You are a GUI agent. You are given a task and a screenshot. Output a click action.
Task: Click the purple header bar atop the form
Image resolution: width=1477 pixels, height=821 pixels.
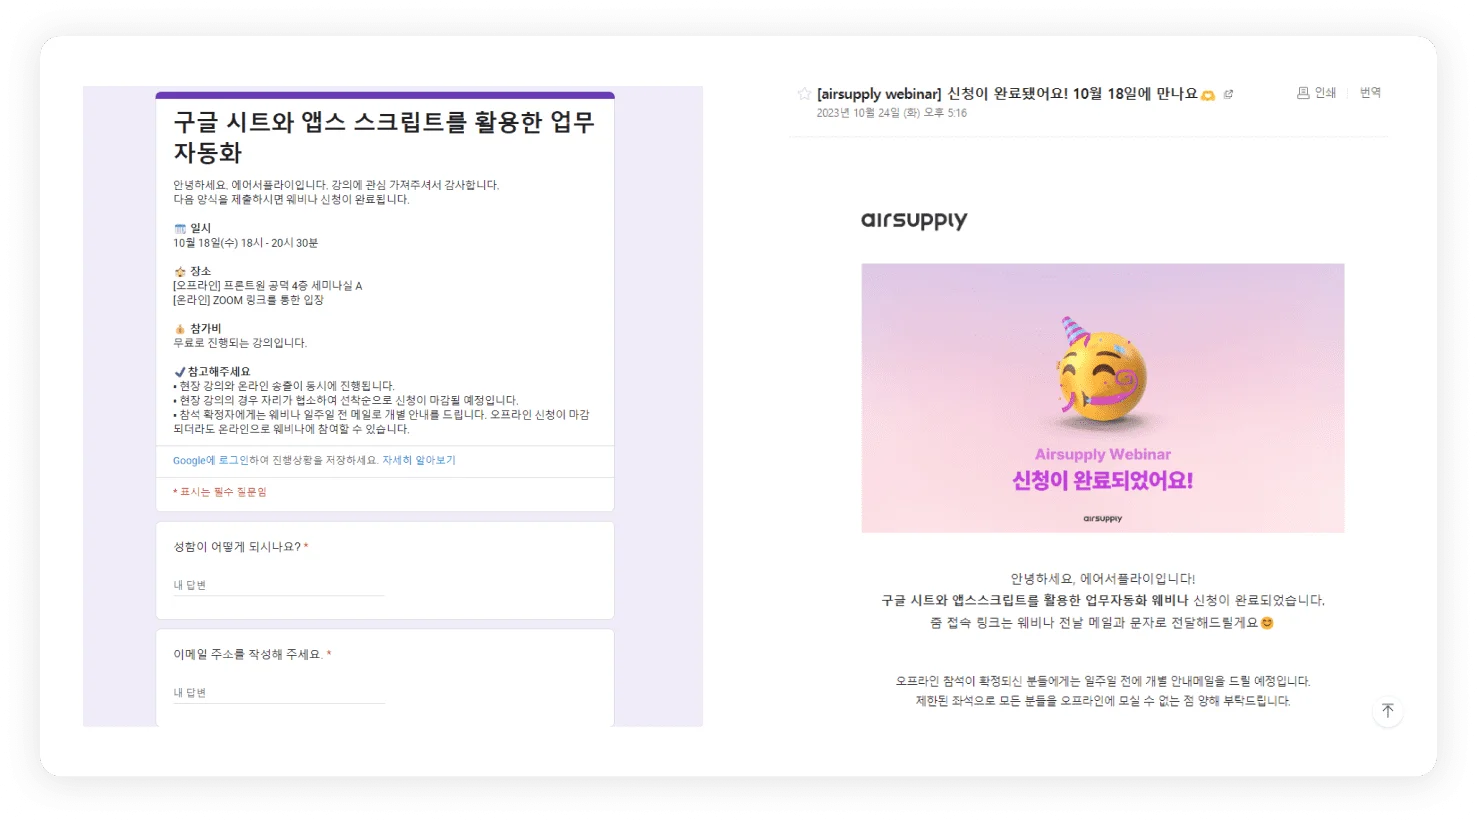coord(385,94)
